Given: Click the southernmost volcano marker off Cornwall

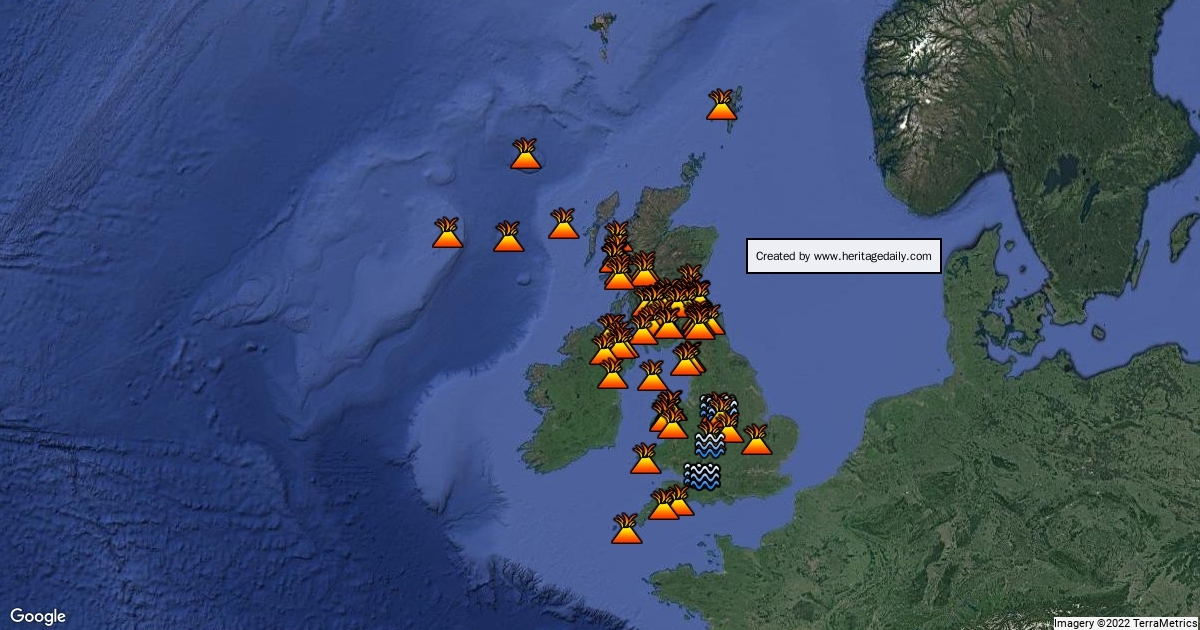Looking at the screenshot, I should click(626, 529).
